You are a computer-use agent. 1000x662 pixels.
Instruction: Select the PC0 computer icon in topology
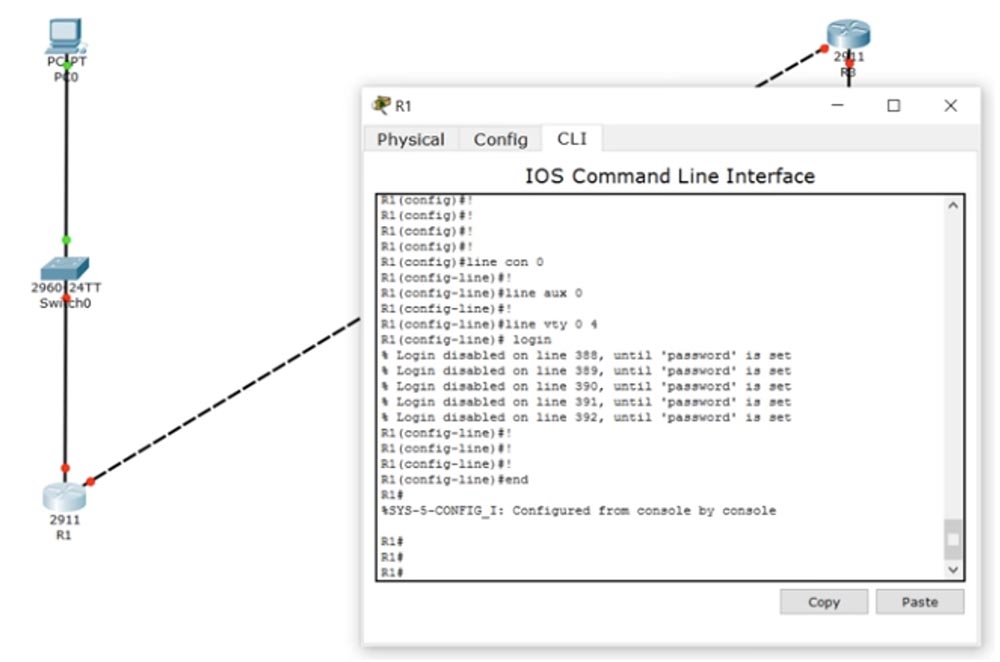pyautogui.click(x=64, y=36)
